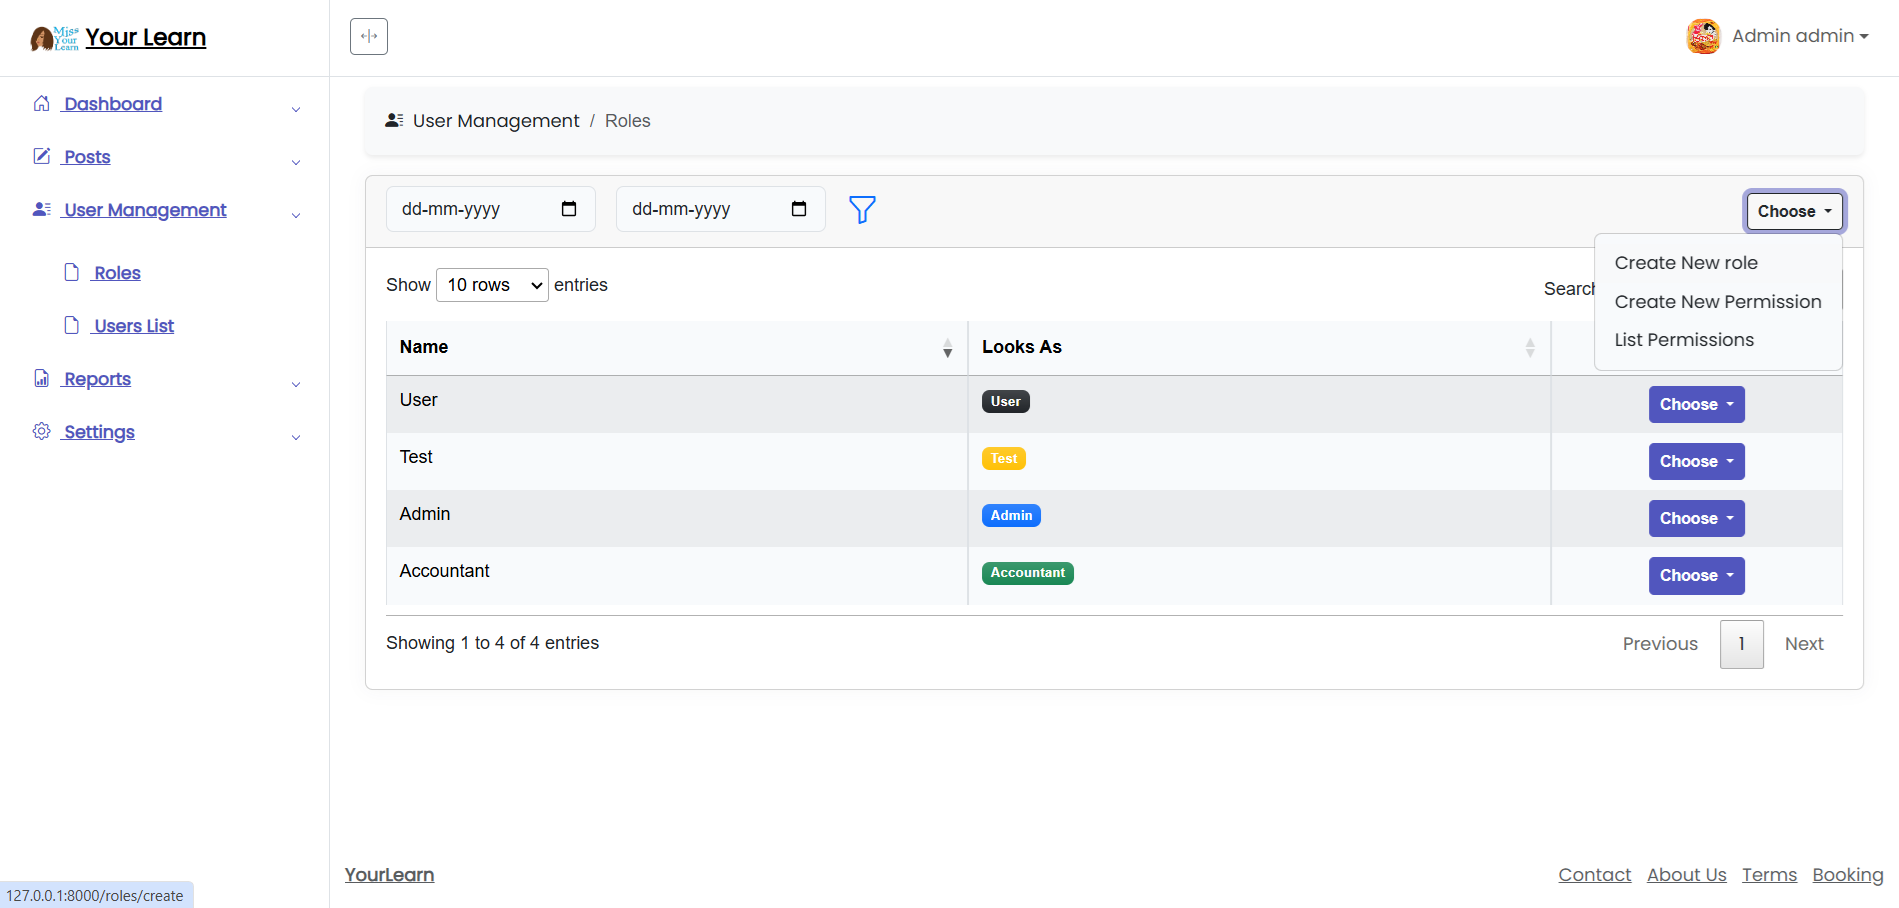Click the sidebar collapse arrows button

pyautogui.click(x=368, y=35)
